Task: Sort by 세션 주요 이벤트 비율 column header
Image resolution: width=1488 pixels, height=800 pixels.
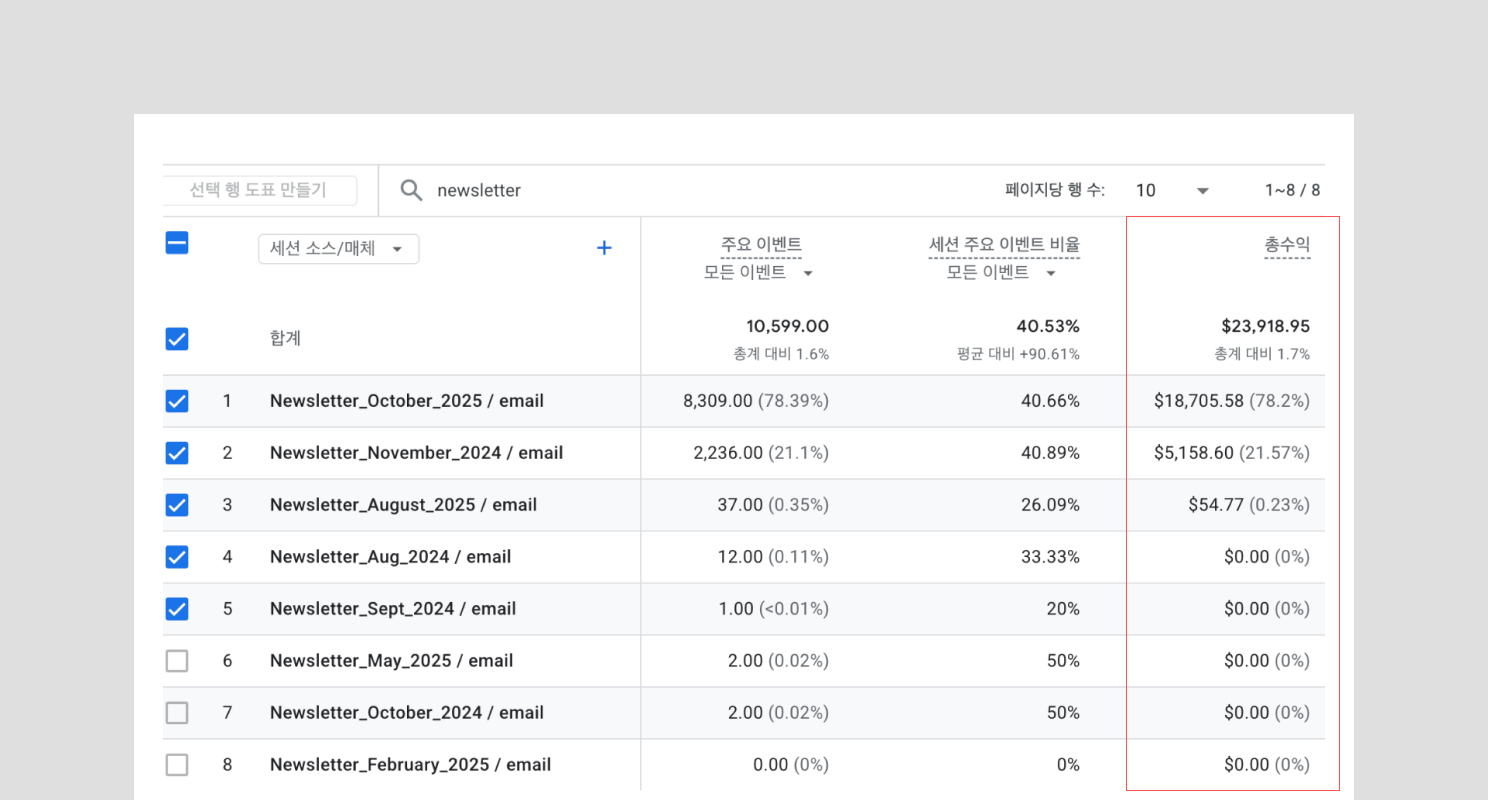Action: pyautogui.click(x=1004, y=245)
